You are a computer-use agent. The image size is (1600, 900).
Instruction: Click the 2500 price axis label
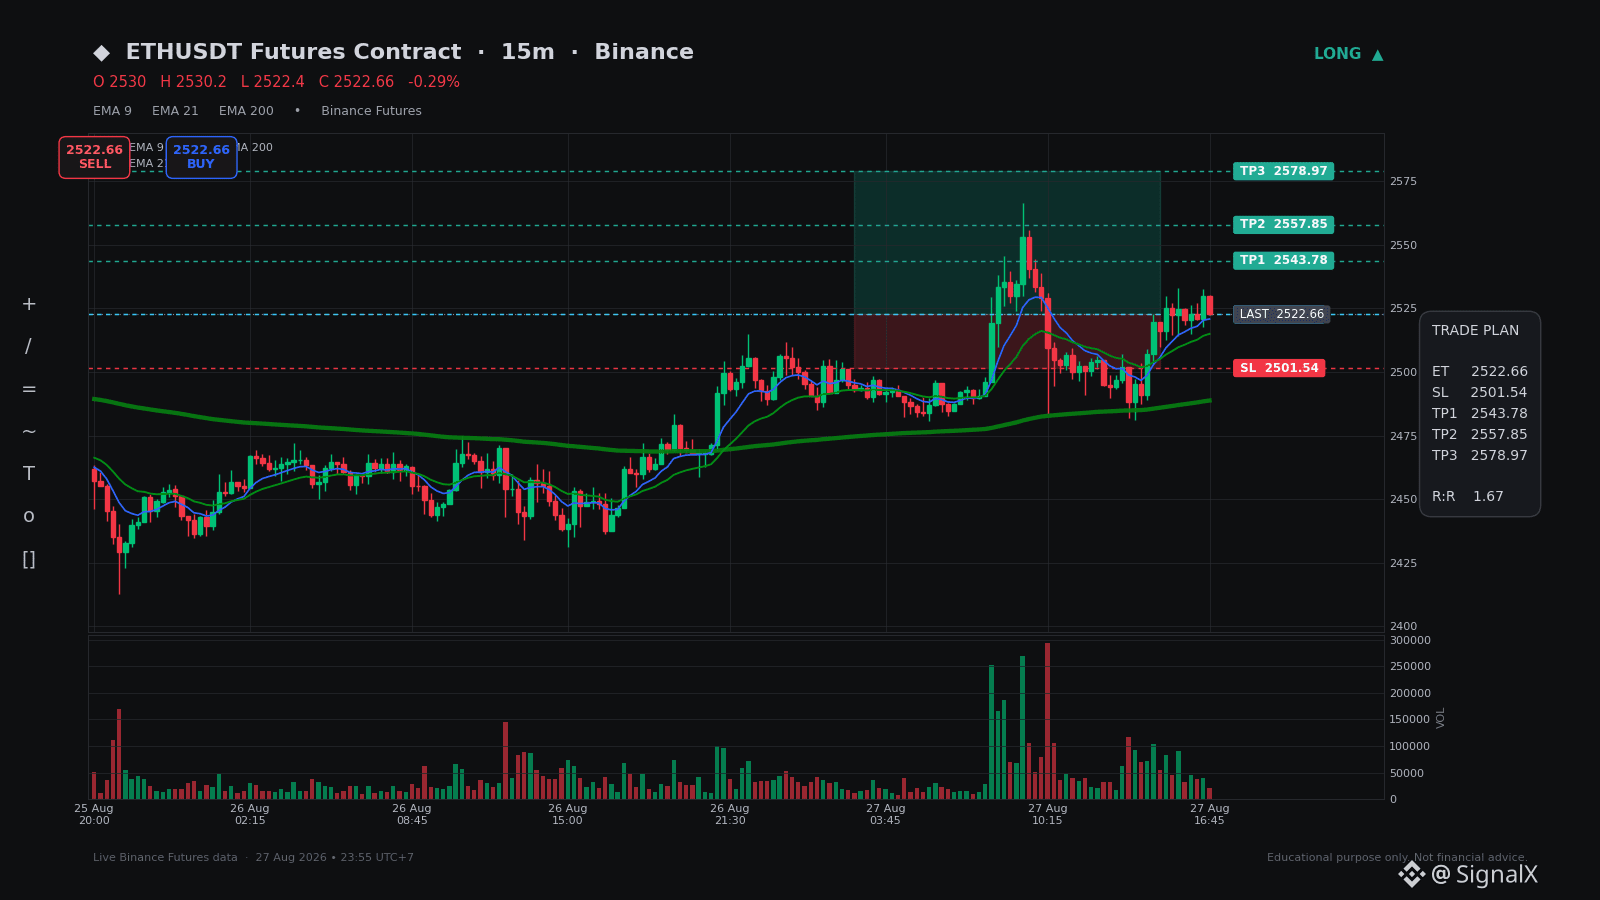point(1403,373)
